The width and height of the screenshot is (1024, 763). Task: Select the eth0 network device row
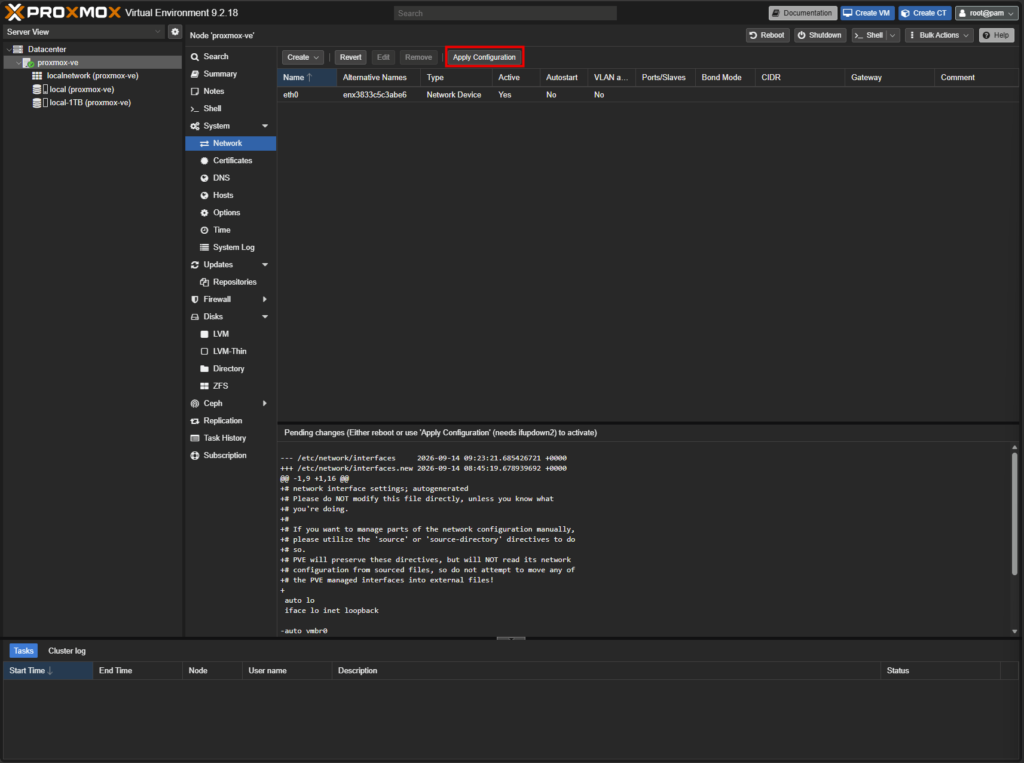click(648, 95)
